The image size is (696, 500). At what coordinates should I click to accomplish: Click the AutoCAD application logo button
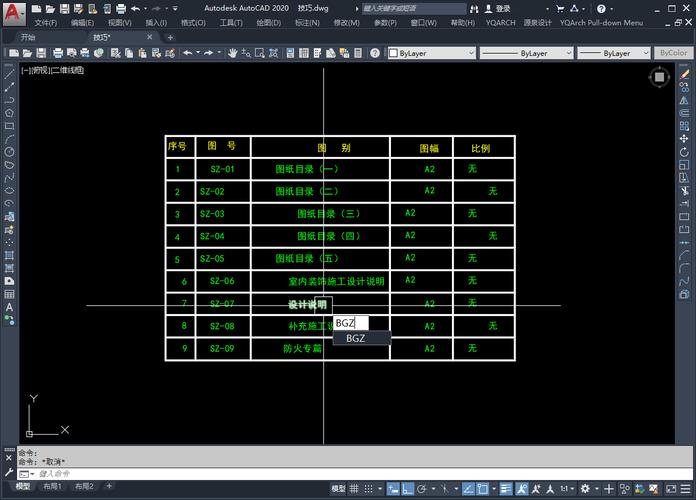tap(11, 10)
